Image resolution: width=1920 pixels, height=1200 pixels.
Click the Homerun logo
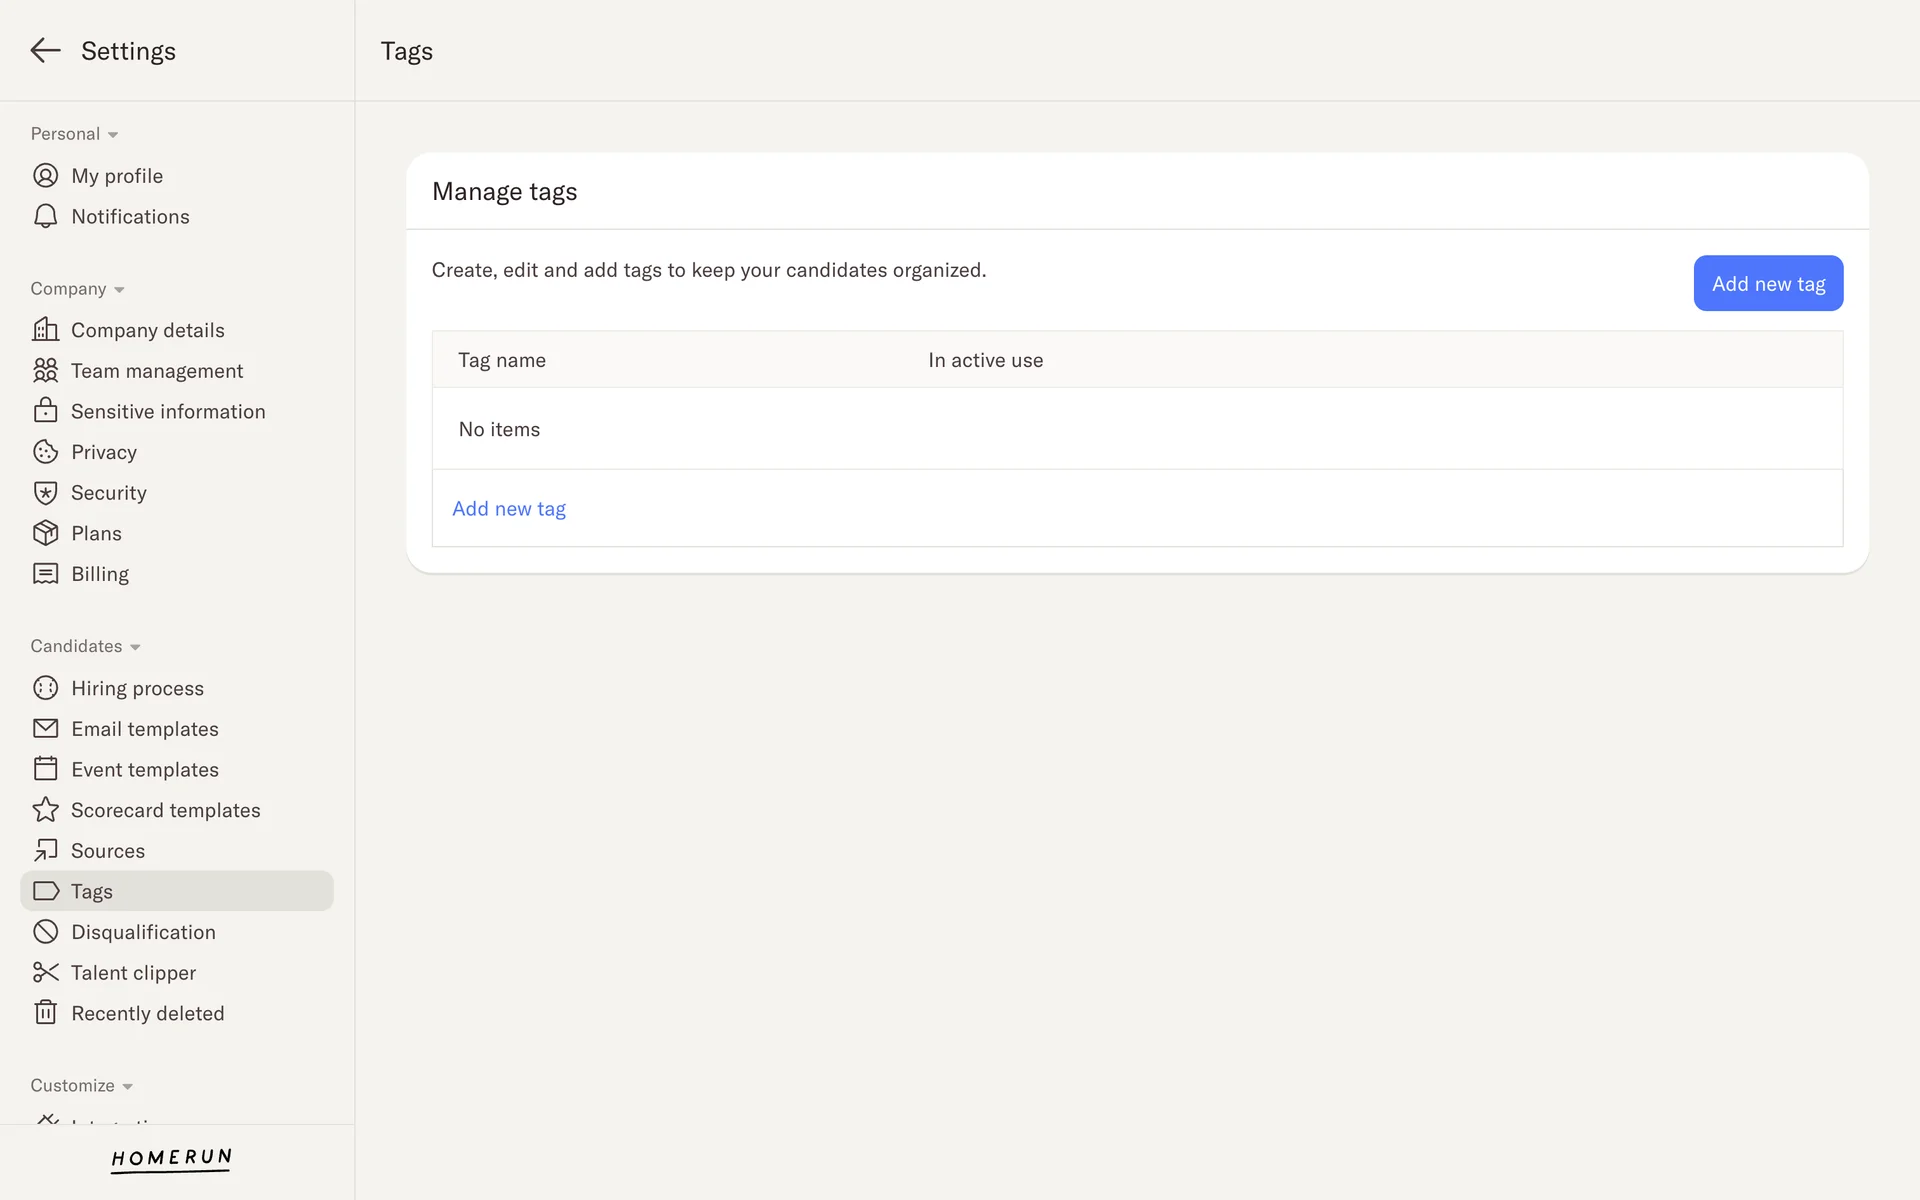[171, 1158]
